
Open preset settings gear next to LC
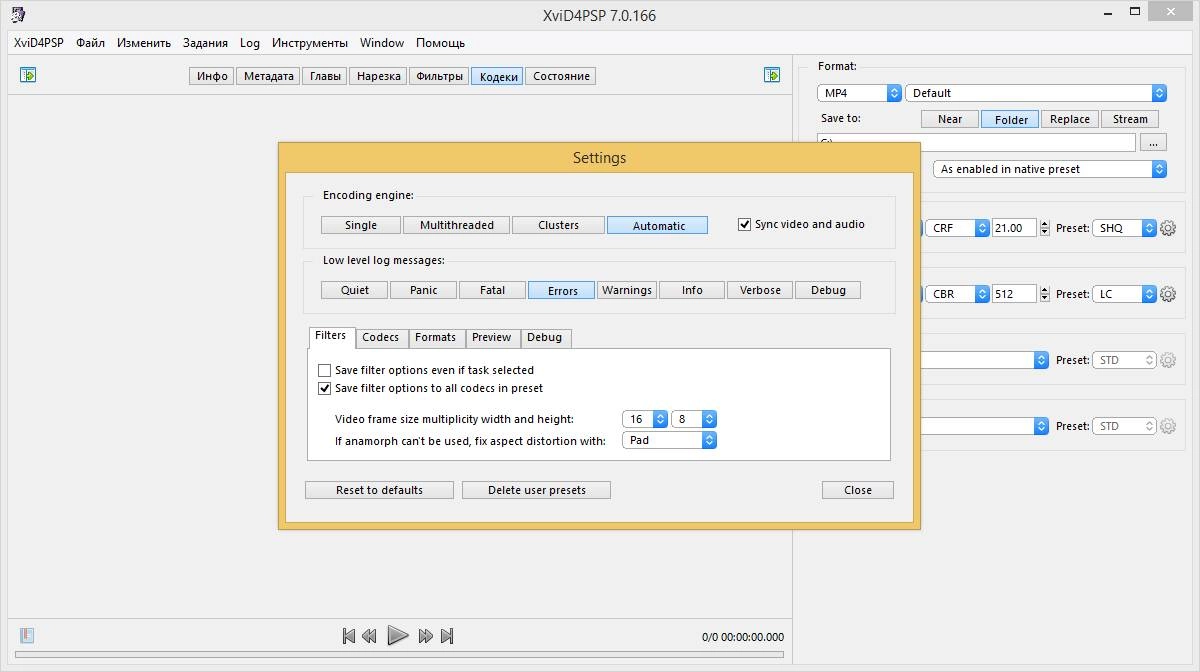tap(1167, 294)
